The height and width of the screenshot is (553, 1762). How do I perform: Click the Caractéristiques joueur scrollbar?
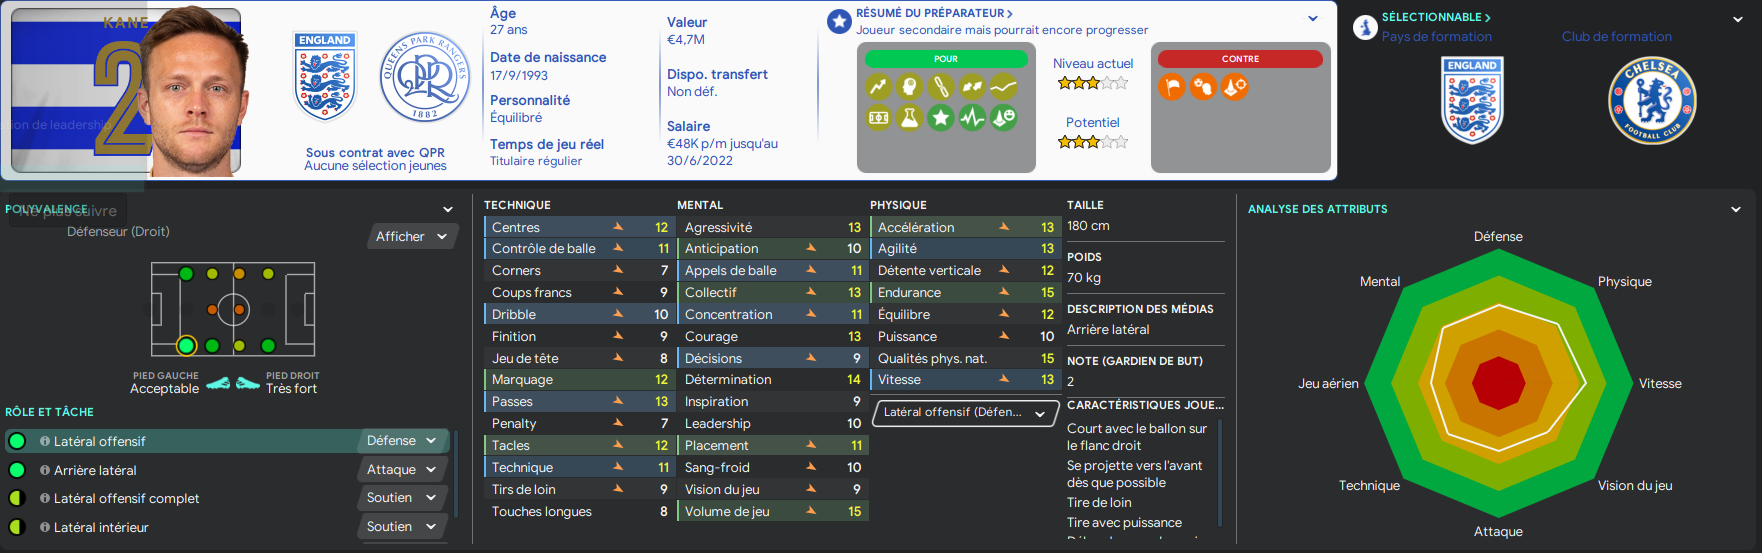tap(1220, 470)
